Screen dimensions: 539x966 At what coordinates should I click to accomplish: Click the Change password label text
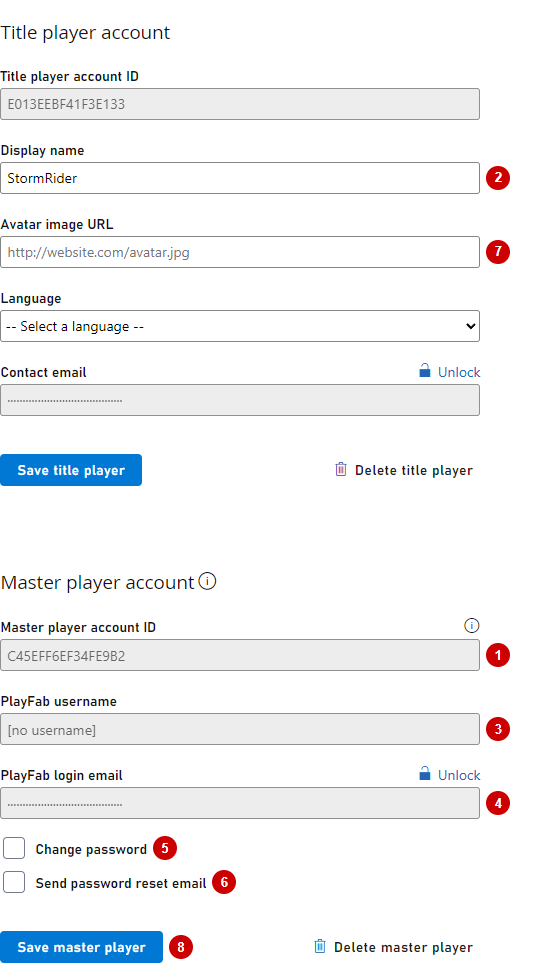tap(91, 850)
